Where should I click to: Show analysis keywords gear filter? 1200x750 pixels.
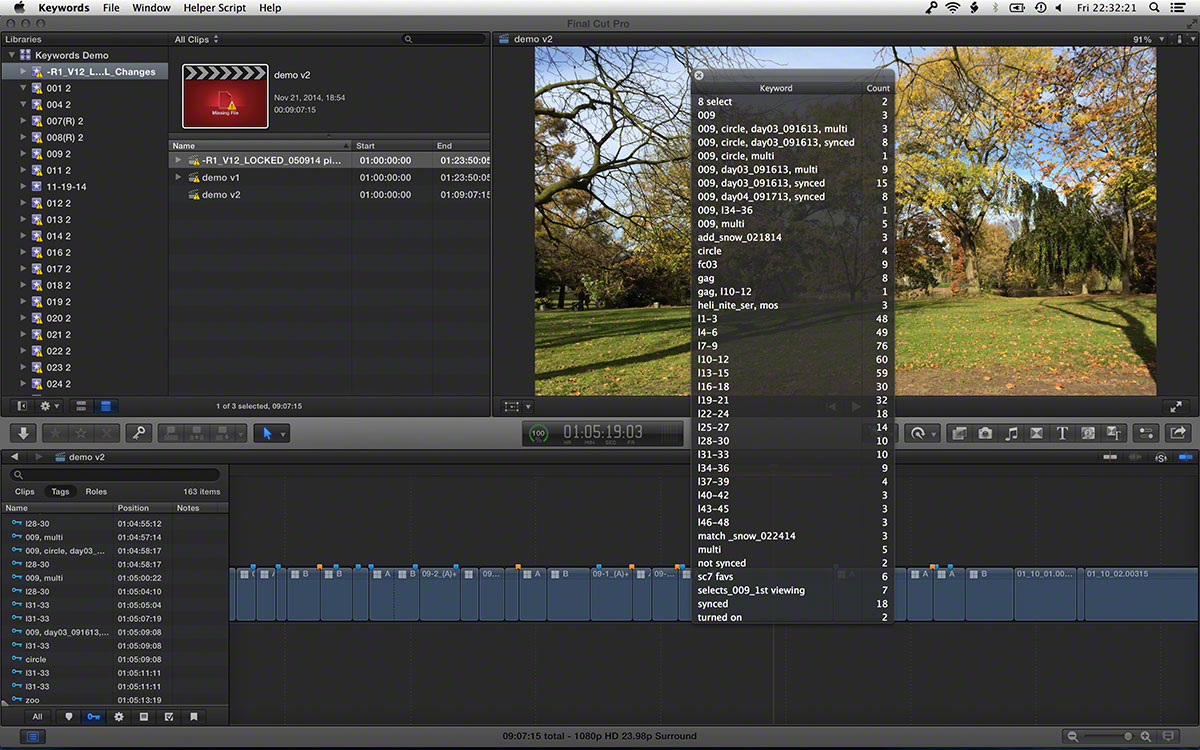(x=119, y=716)
